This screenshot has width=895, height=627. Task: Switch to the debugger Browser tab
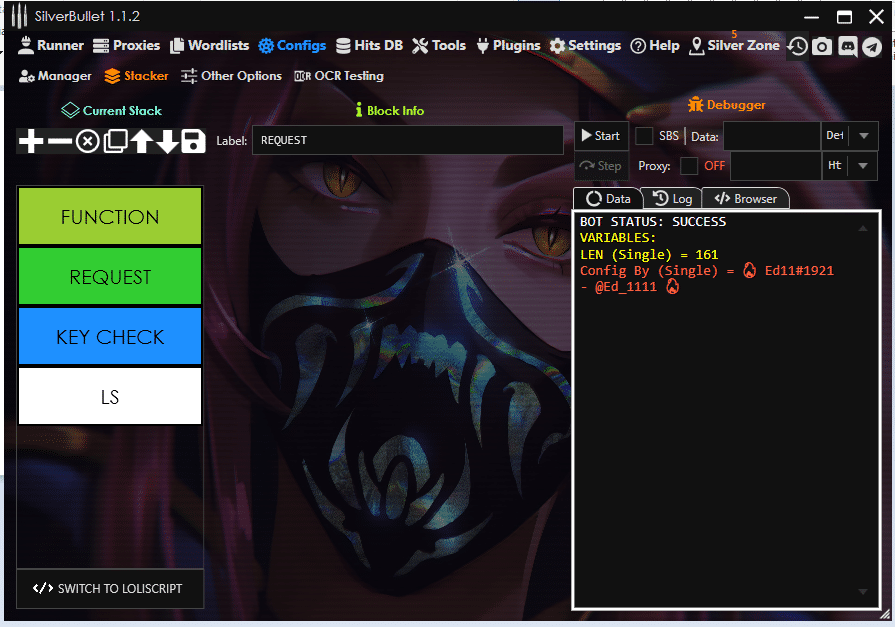pyautogui.click(x=745, y=199)
